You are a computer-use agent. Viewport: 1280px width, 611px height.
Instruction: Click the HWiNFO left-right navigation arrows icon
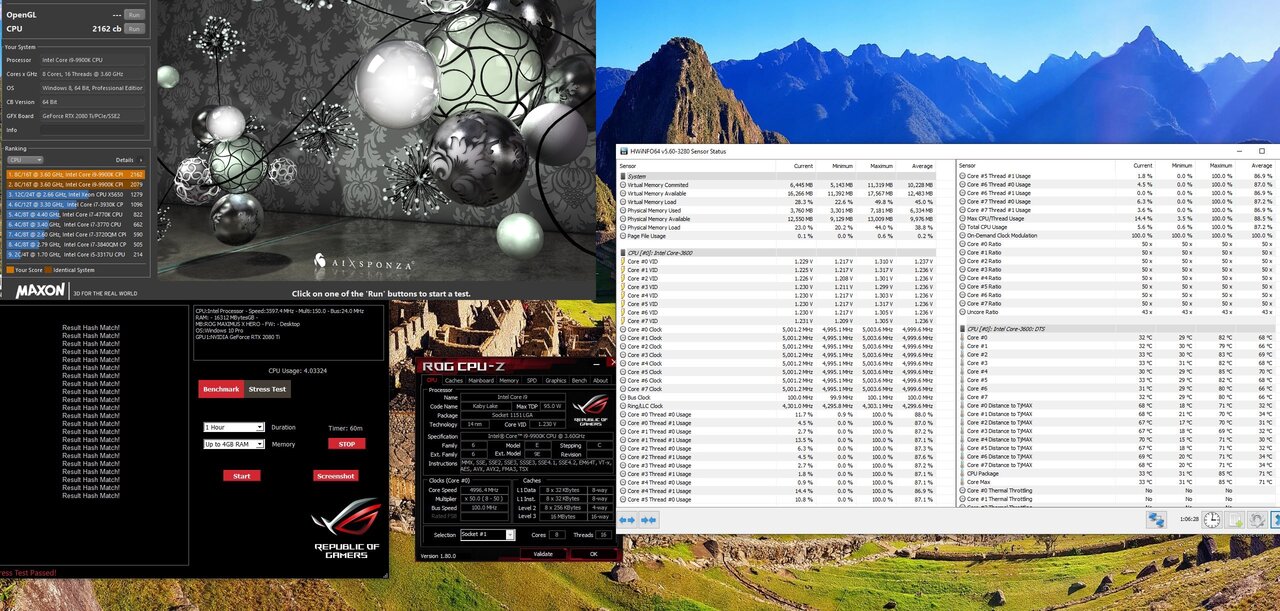[627, 520]
